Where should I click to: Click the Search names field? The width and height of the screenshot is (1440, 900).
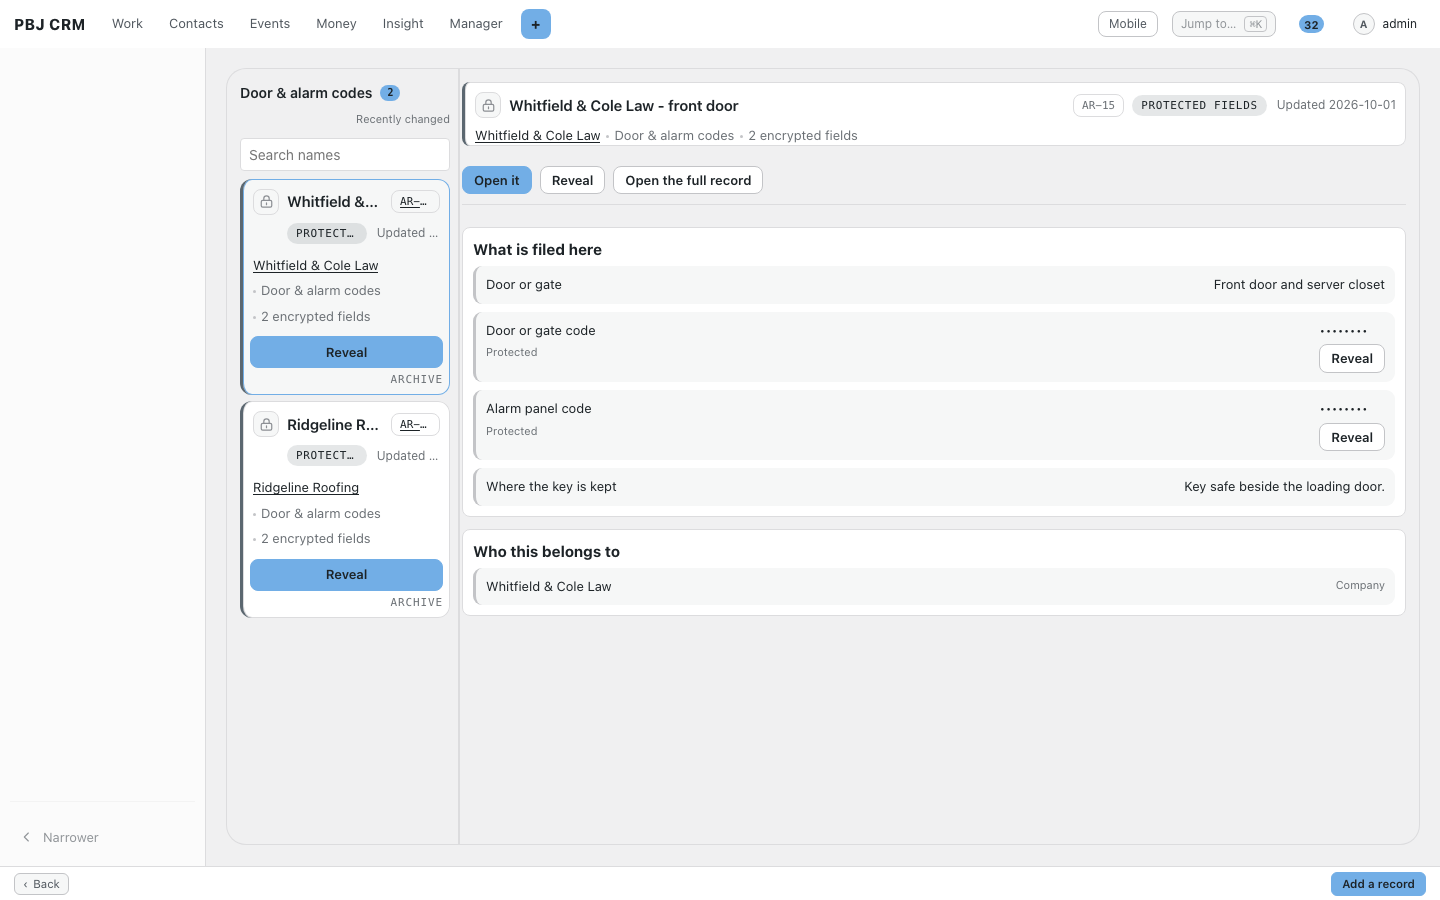coord(345,155)
